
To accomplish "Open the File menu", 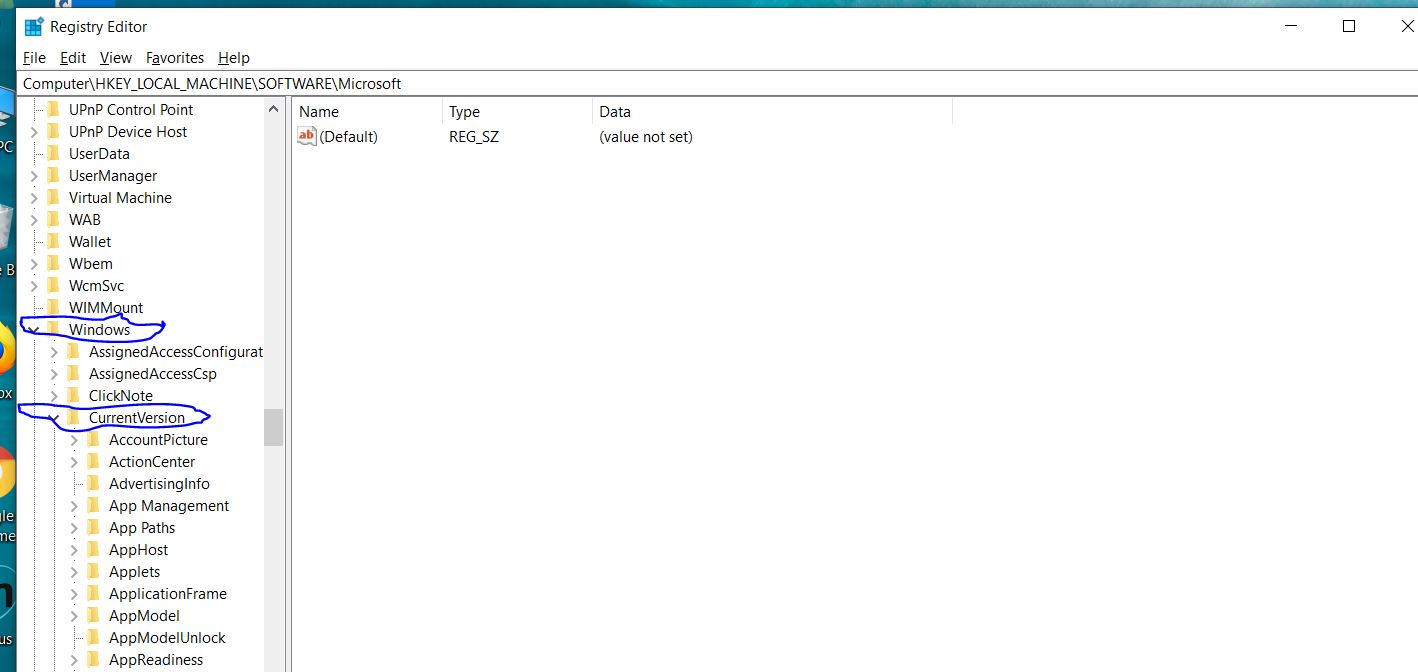I will coord(34,58).
